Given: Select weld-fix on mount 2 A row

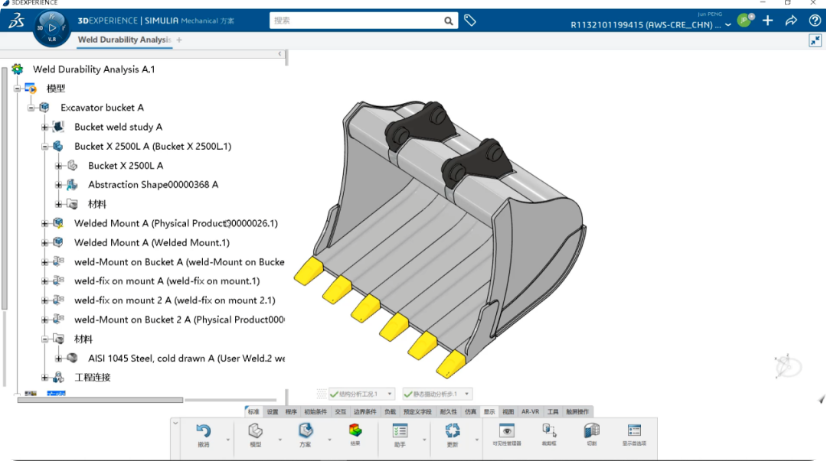Looking at the screenshot, I should [174, 300].
